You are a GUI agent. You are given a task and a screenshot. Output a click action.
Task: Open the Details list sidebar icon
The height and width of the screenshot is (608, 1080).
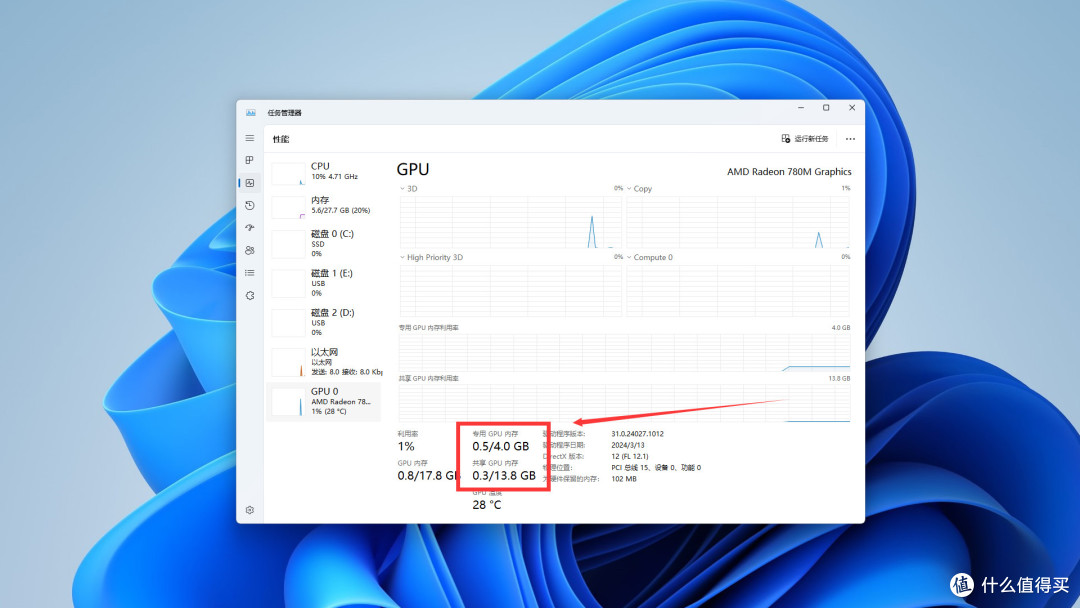point(249,273)
